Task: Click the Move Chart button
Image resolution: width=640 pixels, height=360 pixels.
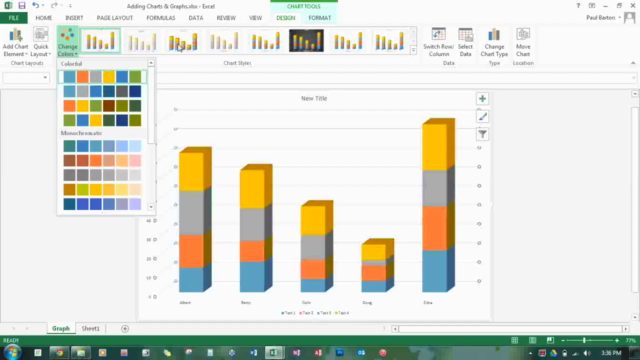Action: 523,42
